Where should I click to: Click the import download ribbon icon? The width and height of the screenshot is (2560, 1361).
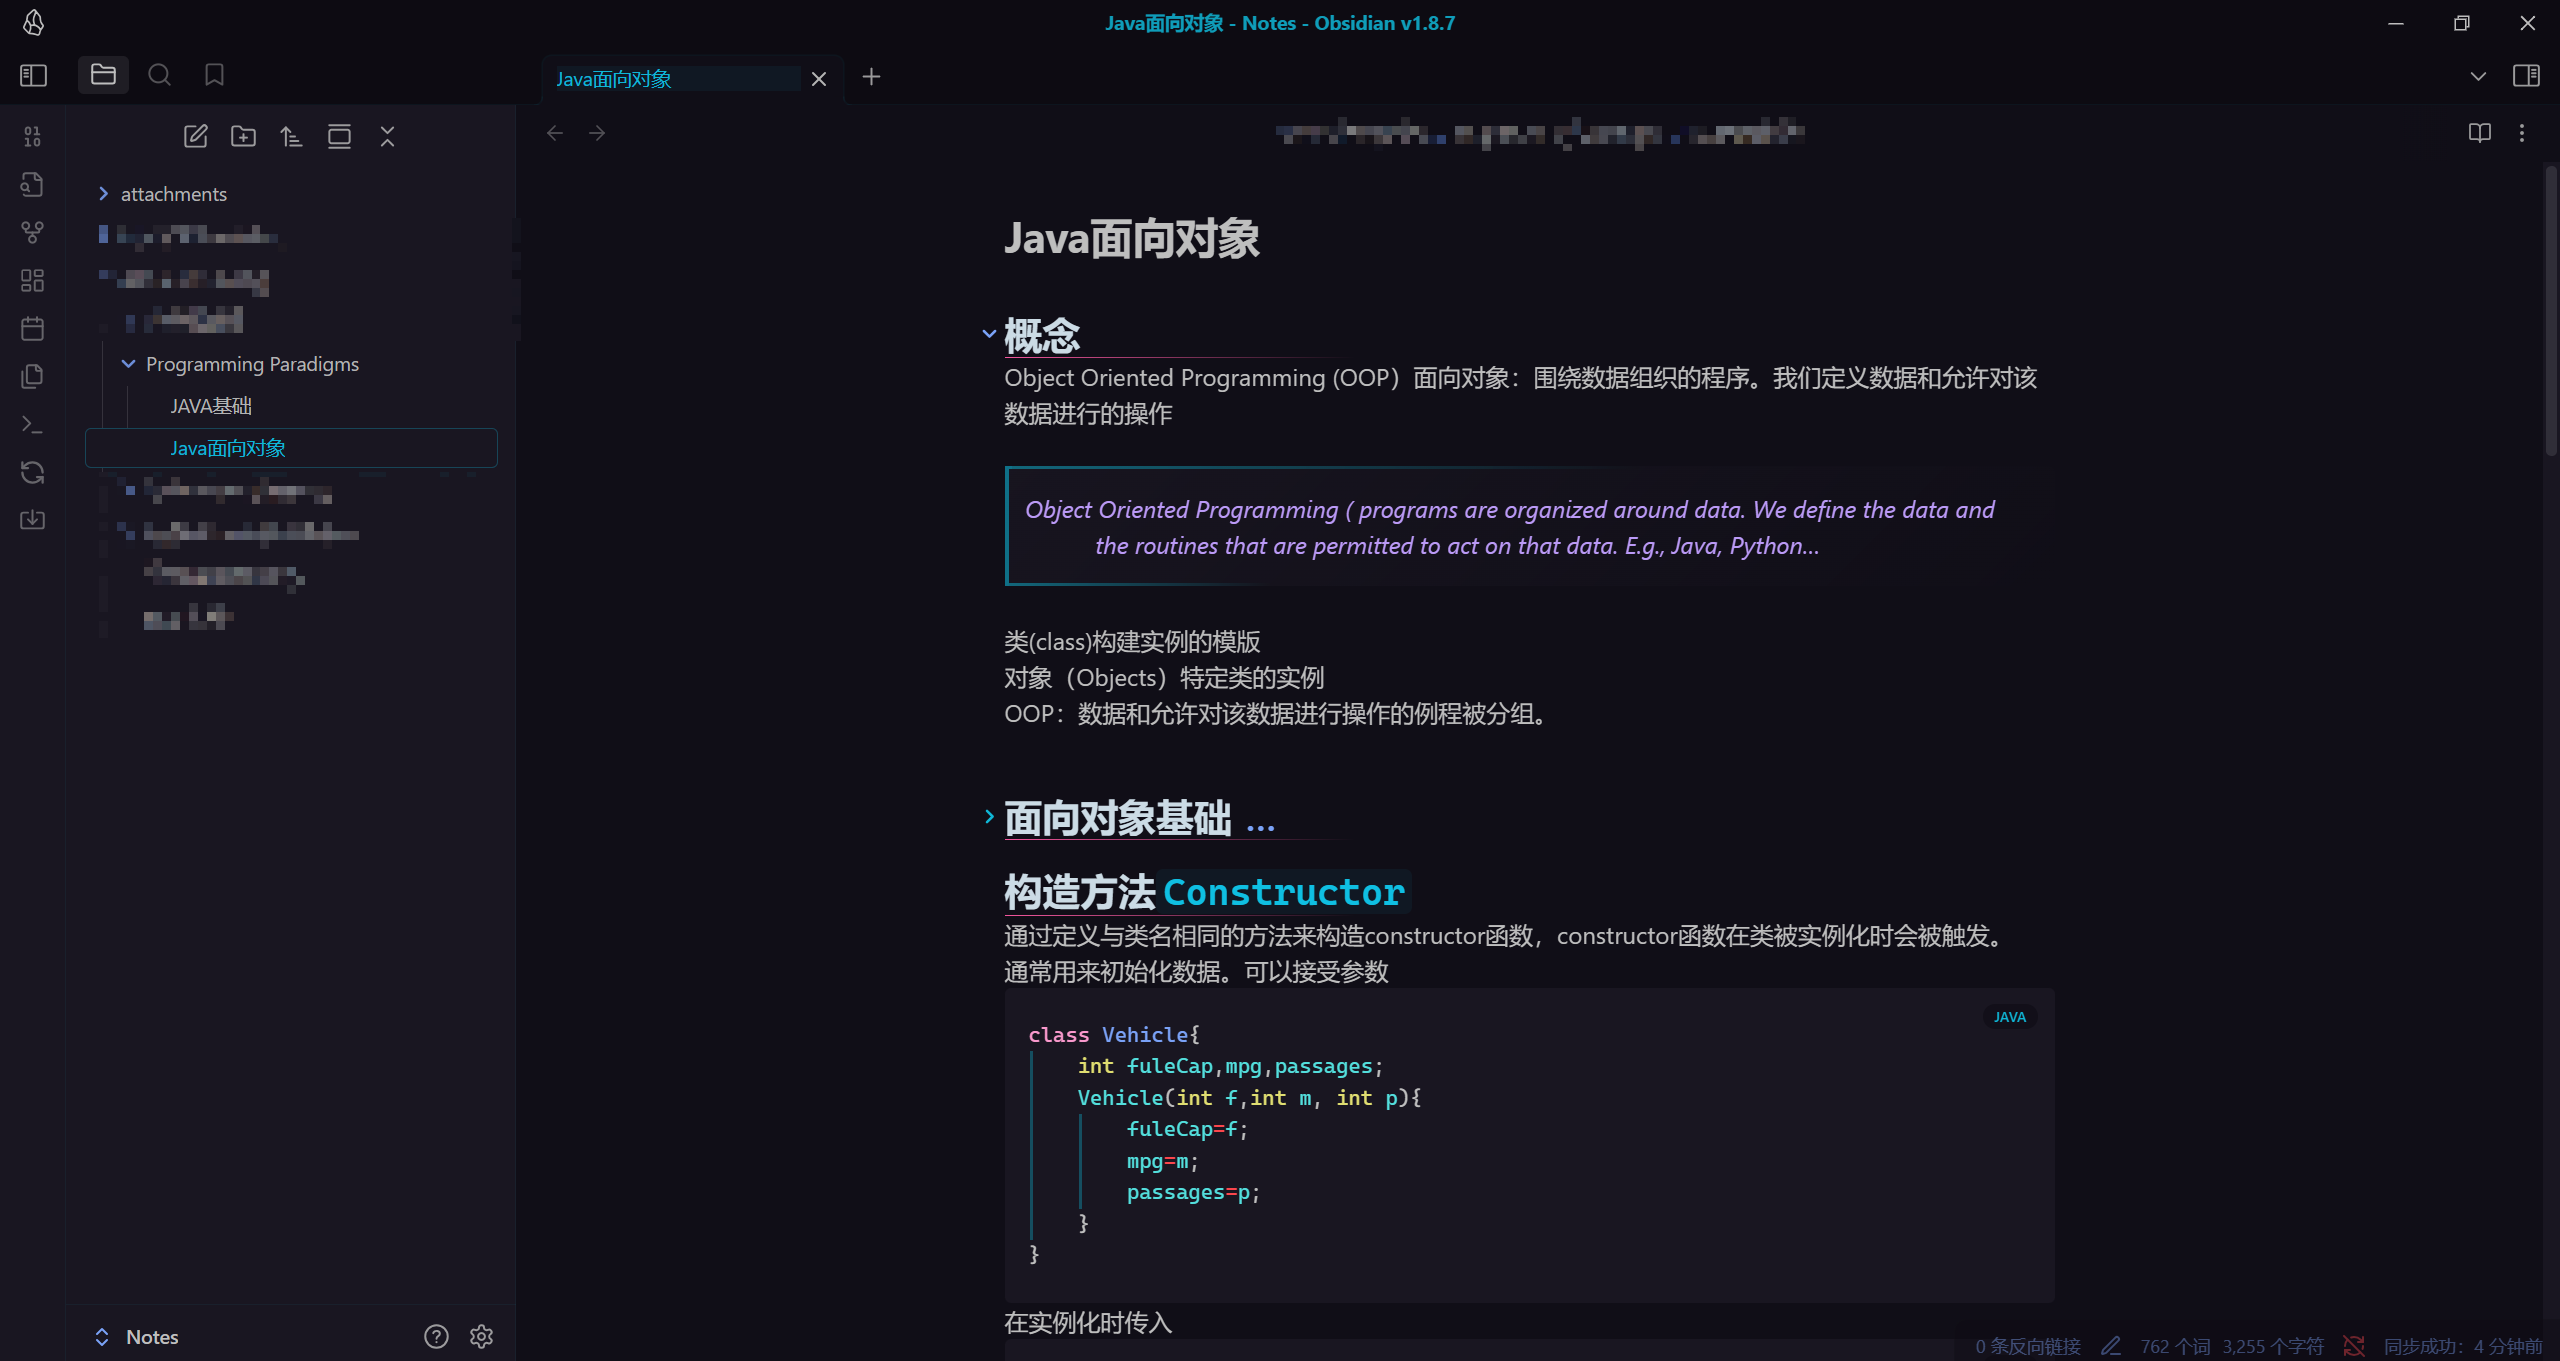(33, 520)
